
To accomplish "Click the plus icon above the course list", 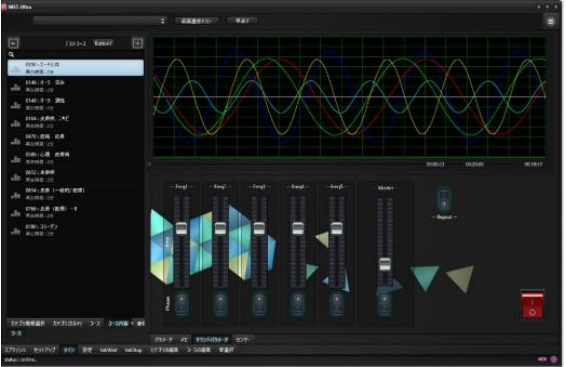I will pos(138,43).
